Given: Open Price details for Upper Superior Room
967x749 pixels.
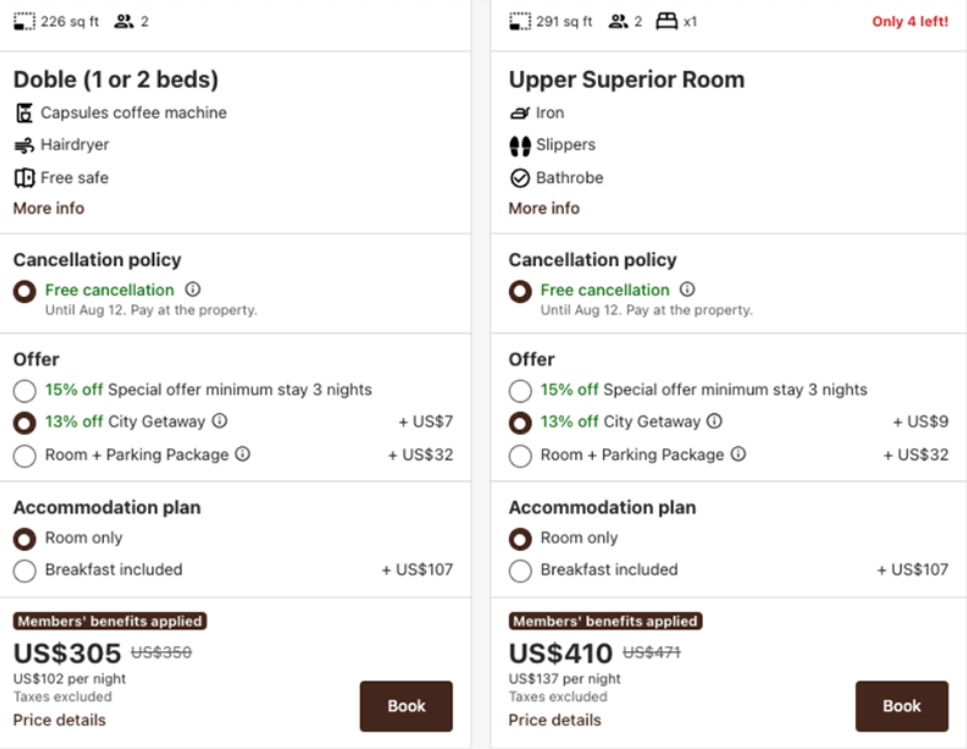Looking at the screenshot, I should [x=555, y=720].
